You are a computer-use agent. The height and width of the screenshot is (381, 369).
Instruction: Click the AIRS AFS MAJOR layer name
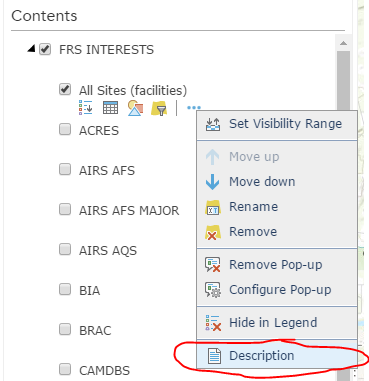129,211
